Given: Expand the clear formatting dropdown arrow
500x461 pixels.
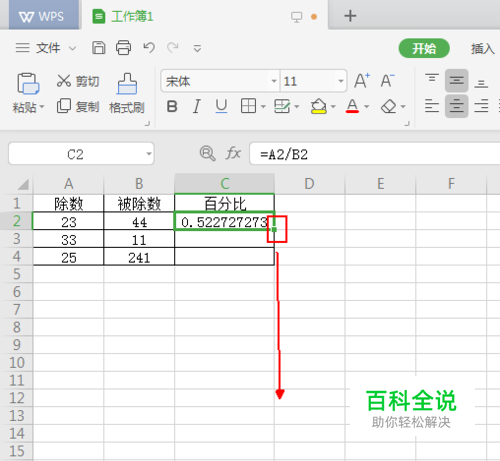Looking at the screenshot, I should 403,107.
